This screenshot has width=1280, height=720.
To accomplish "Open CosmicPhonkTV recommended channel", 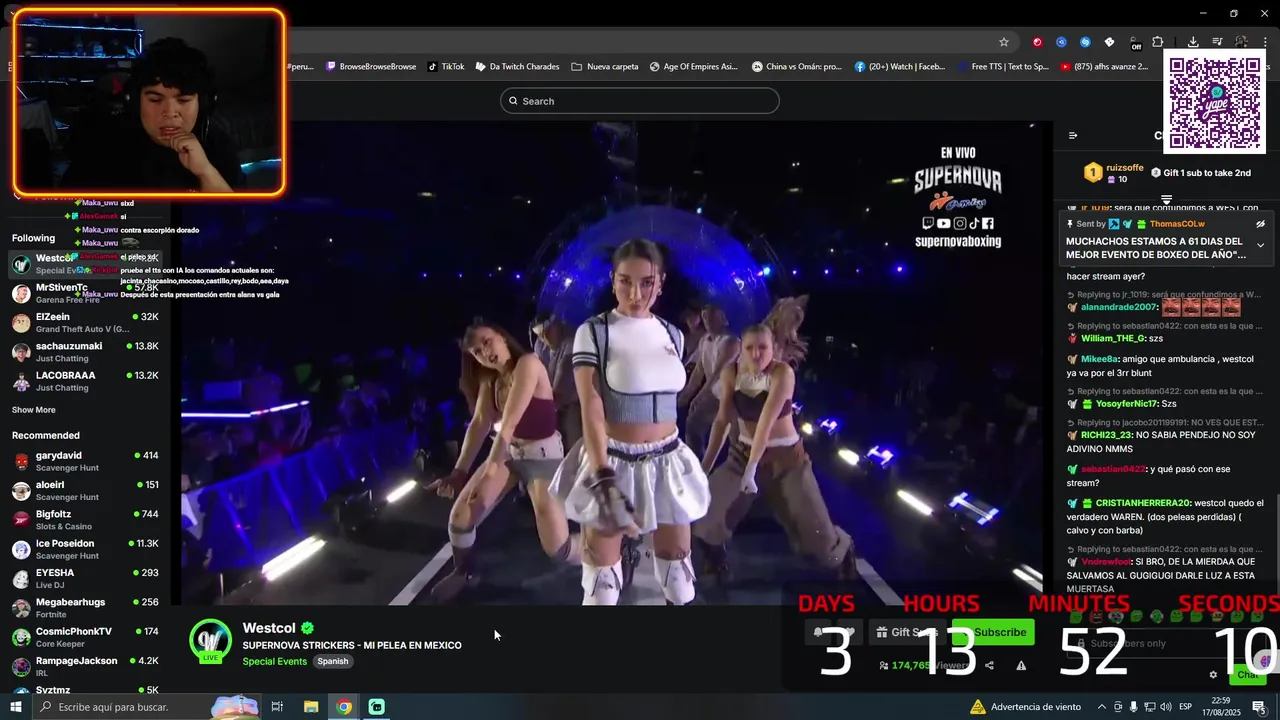I will tap(85, 637).
